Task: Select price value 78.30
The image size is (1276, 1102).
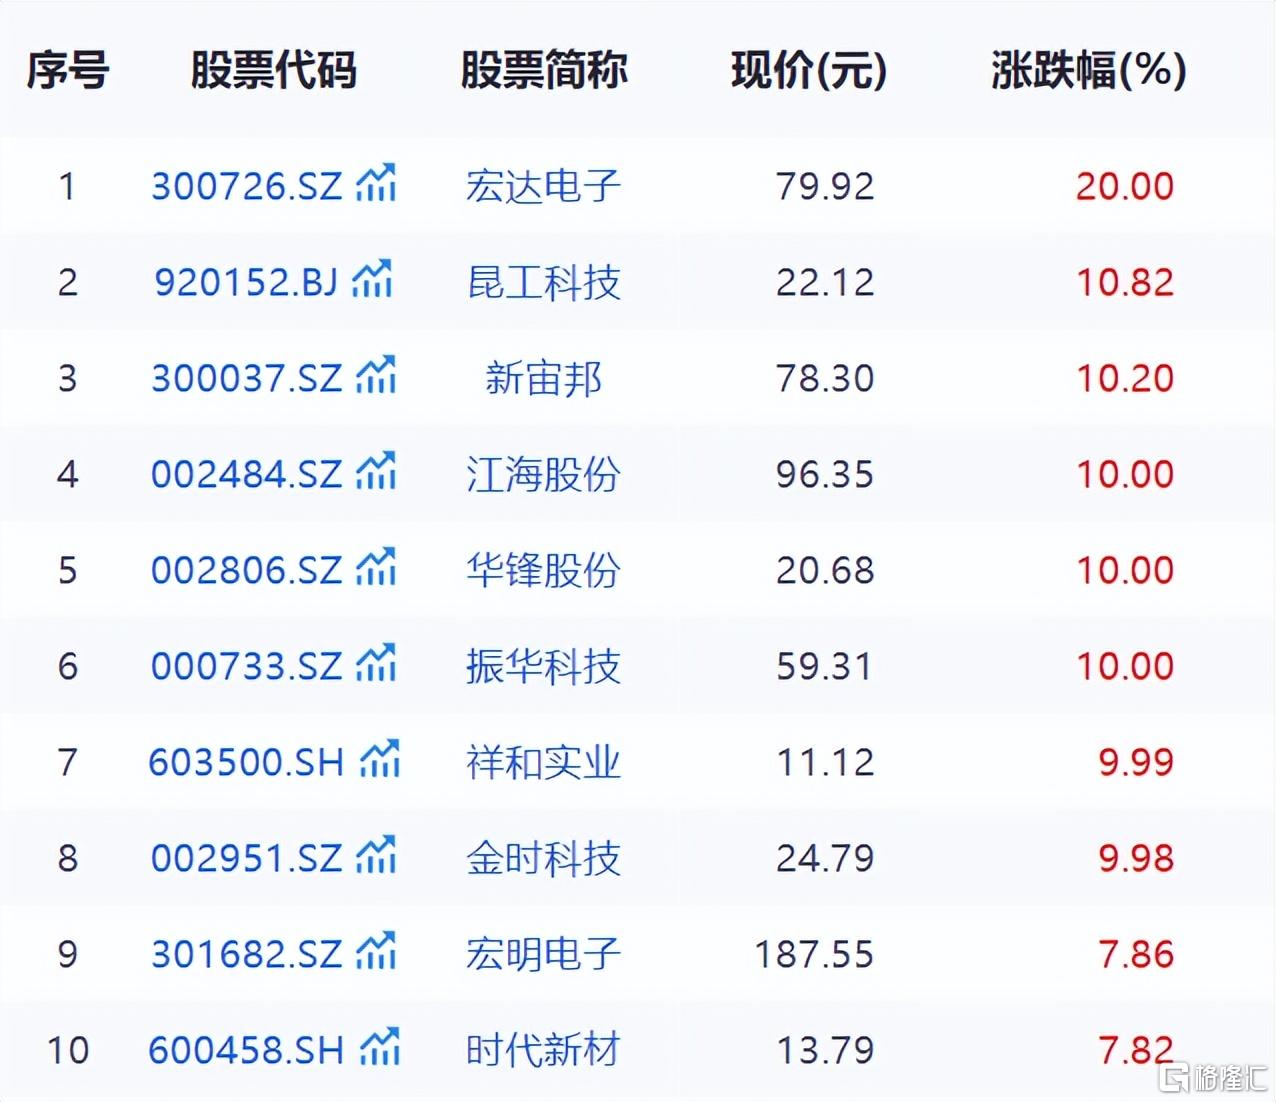Action: tap(825, 378)
